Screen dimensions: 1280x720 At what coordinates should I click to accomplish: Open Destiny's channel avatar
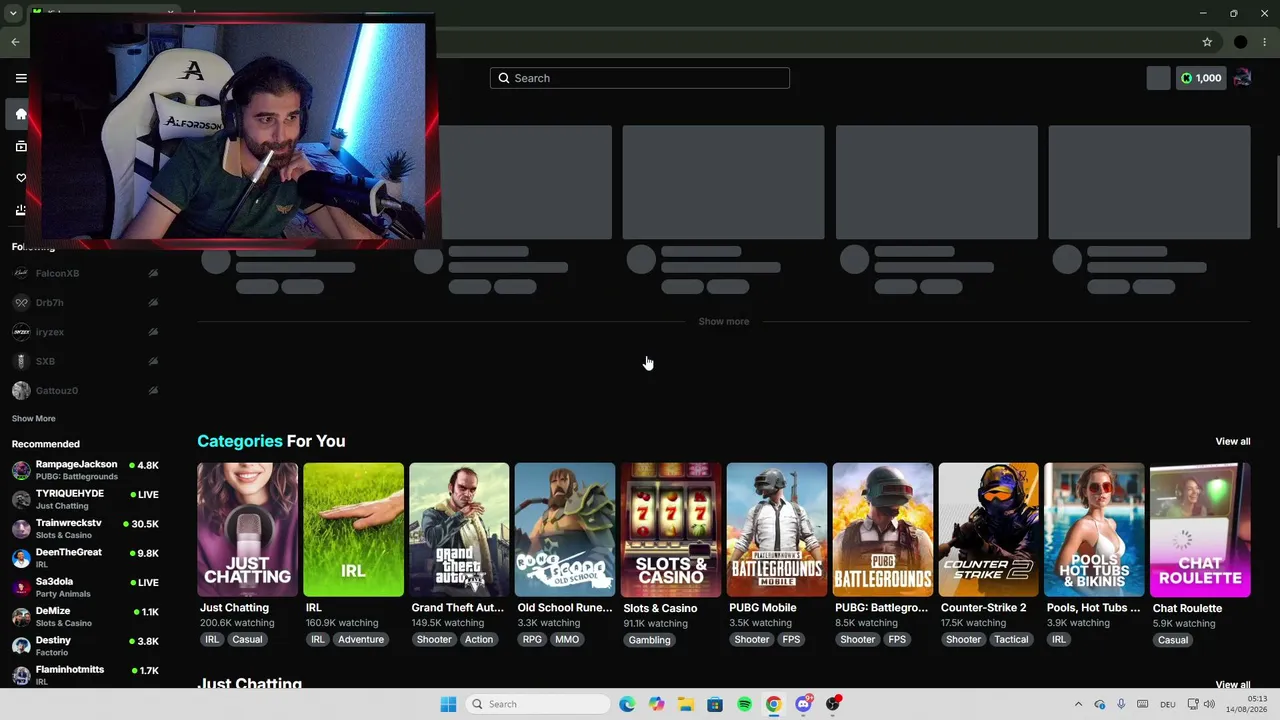[x=21, y=646]
